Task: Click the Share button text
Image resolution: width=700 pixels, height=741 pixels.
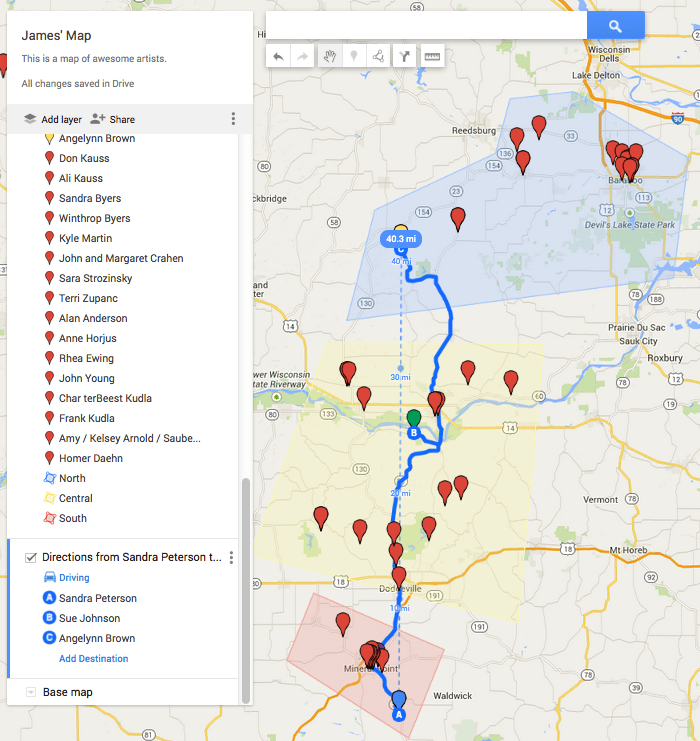Action: [x=122, y=120]
